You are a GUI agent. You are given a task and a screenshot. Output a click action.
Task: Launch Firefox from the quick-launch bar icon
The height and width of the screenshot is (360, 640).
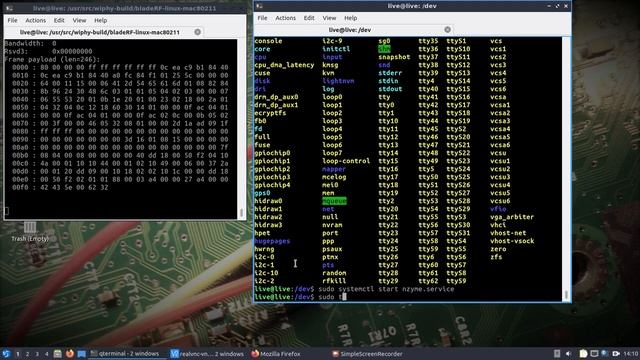pyautogui.click(x=70, y=353)
